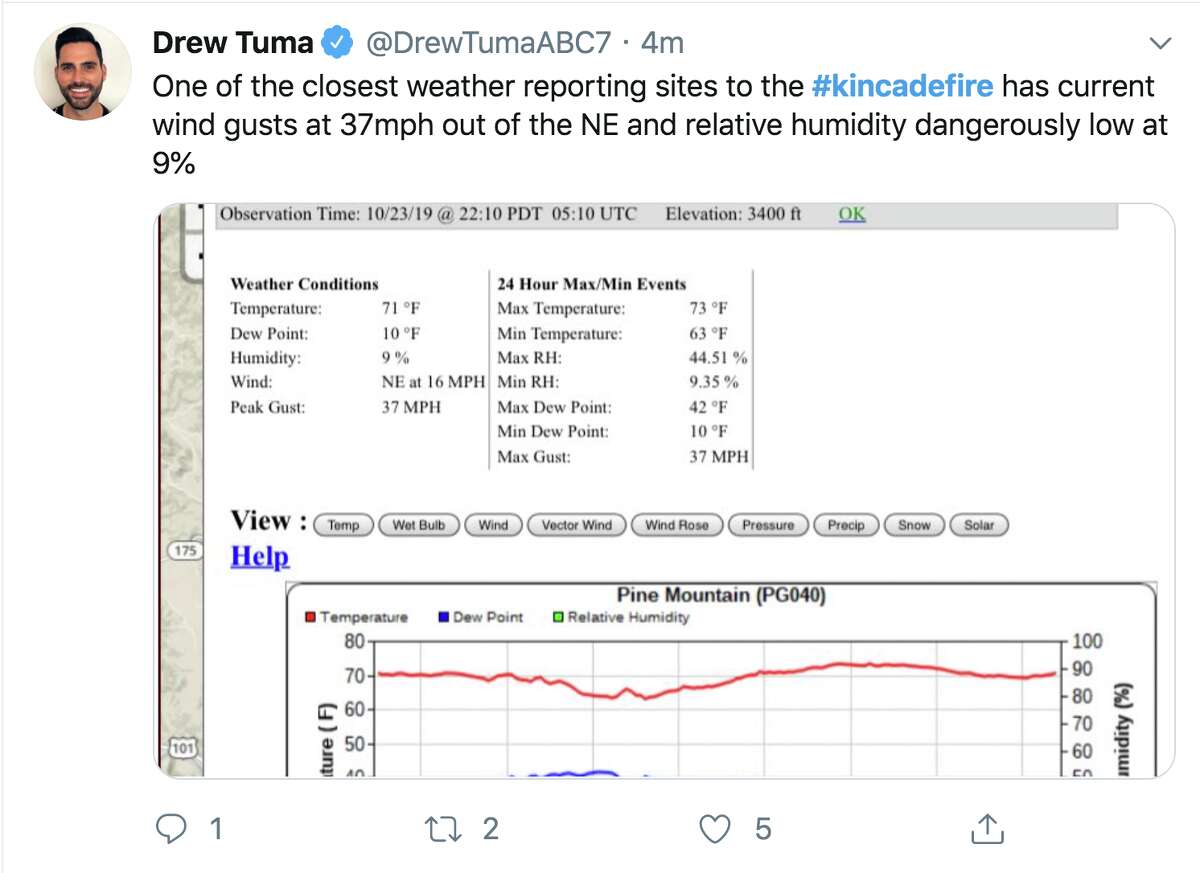
Task: Select the Wet Bulb view button
Action: coord(419,525)
